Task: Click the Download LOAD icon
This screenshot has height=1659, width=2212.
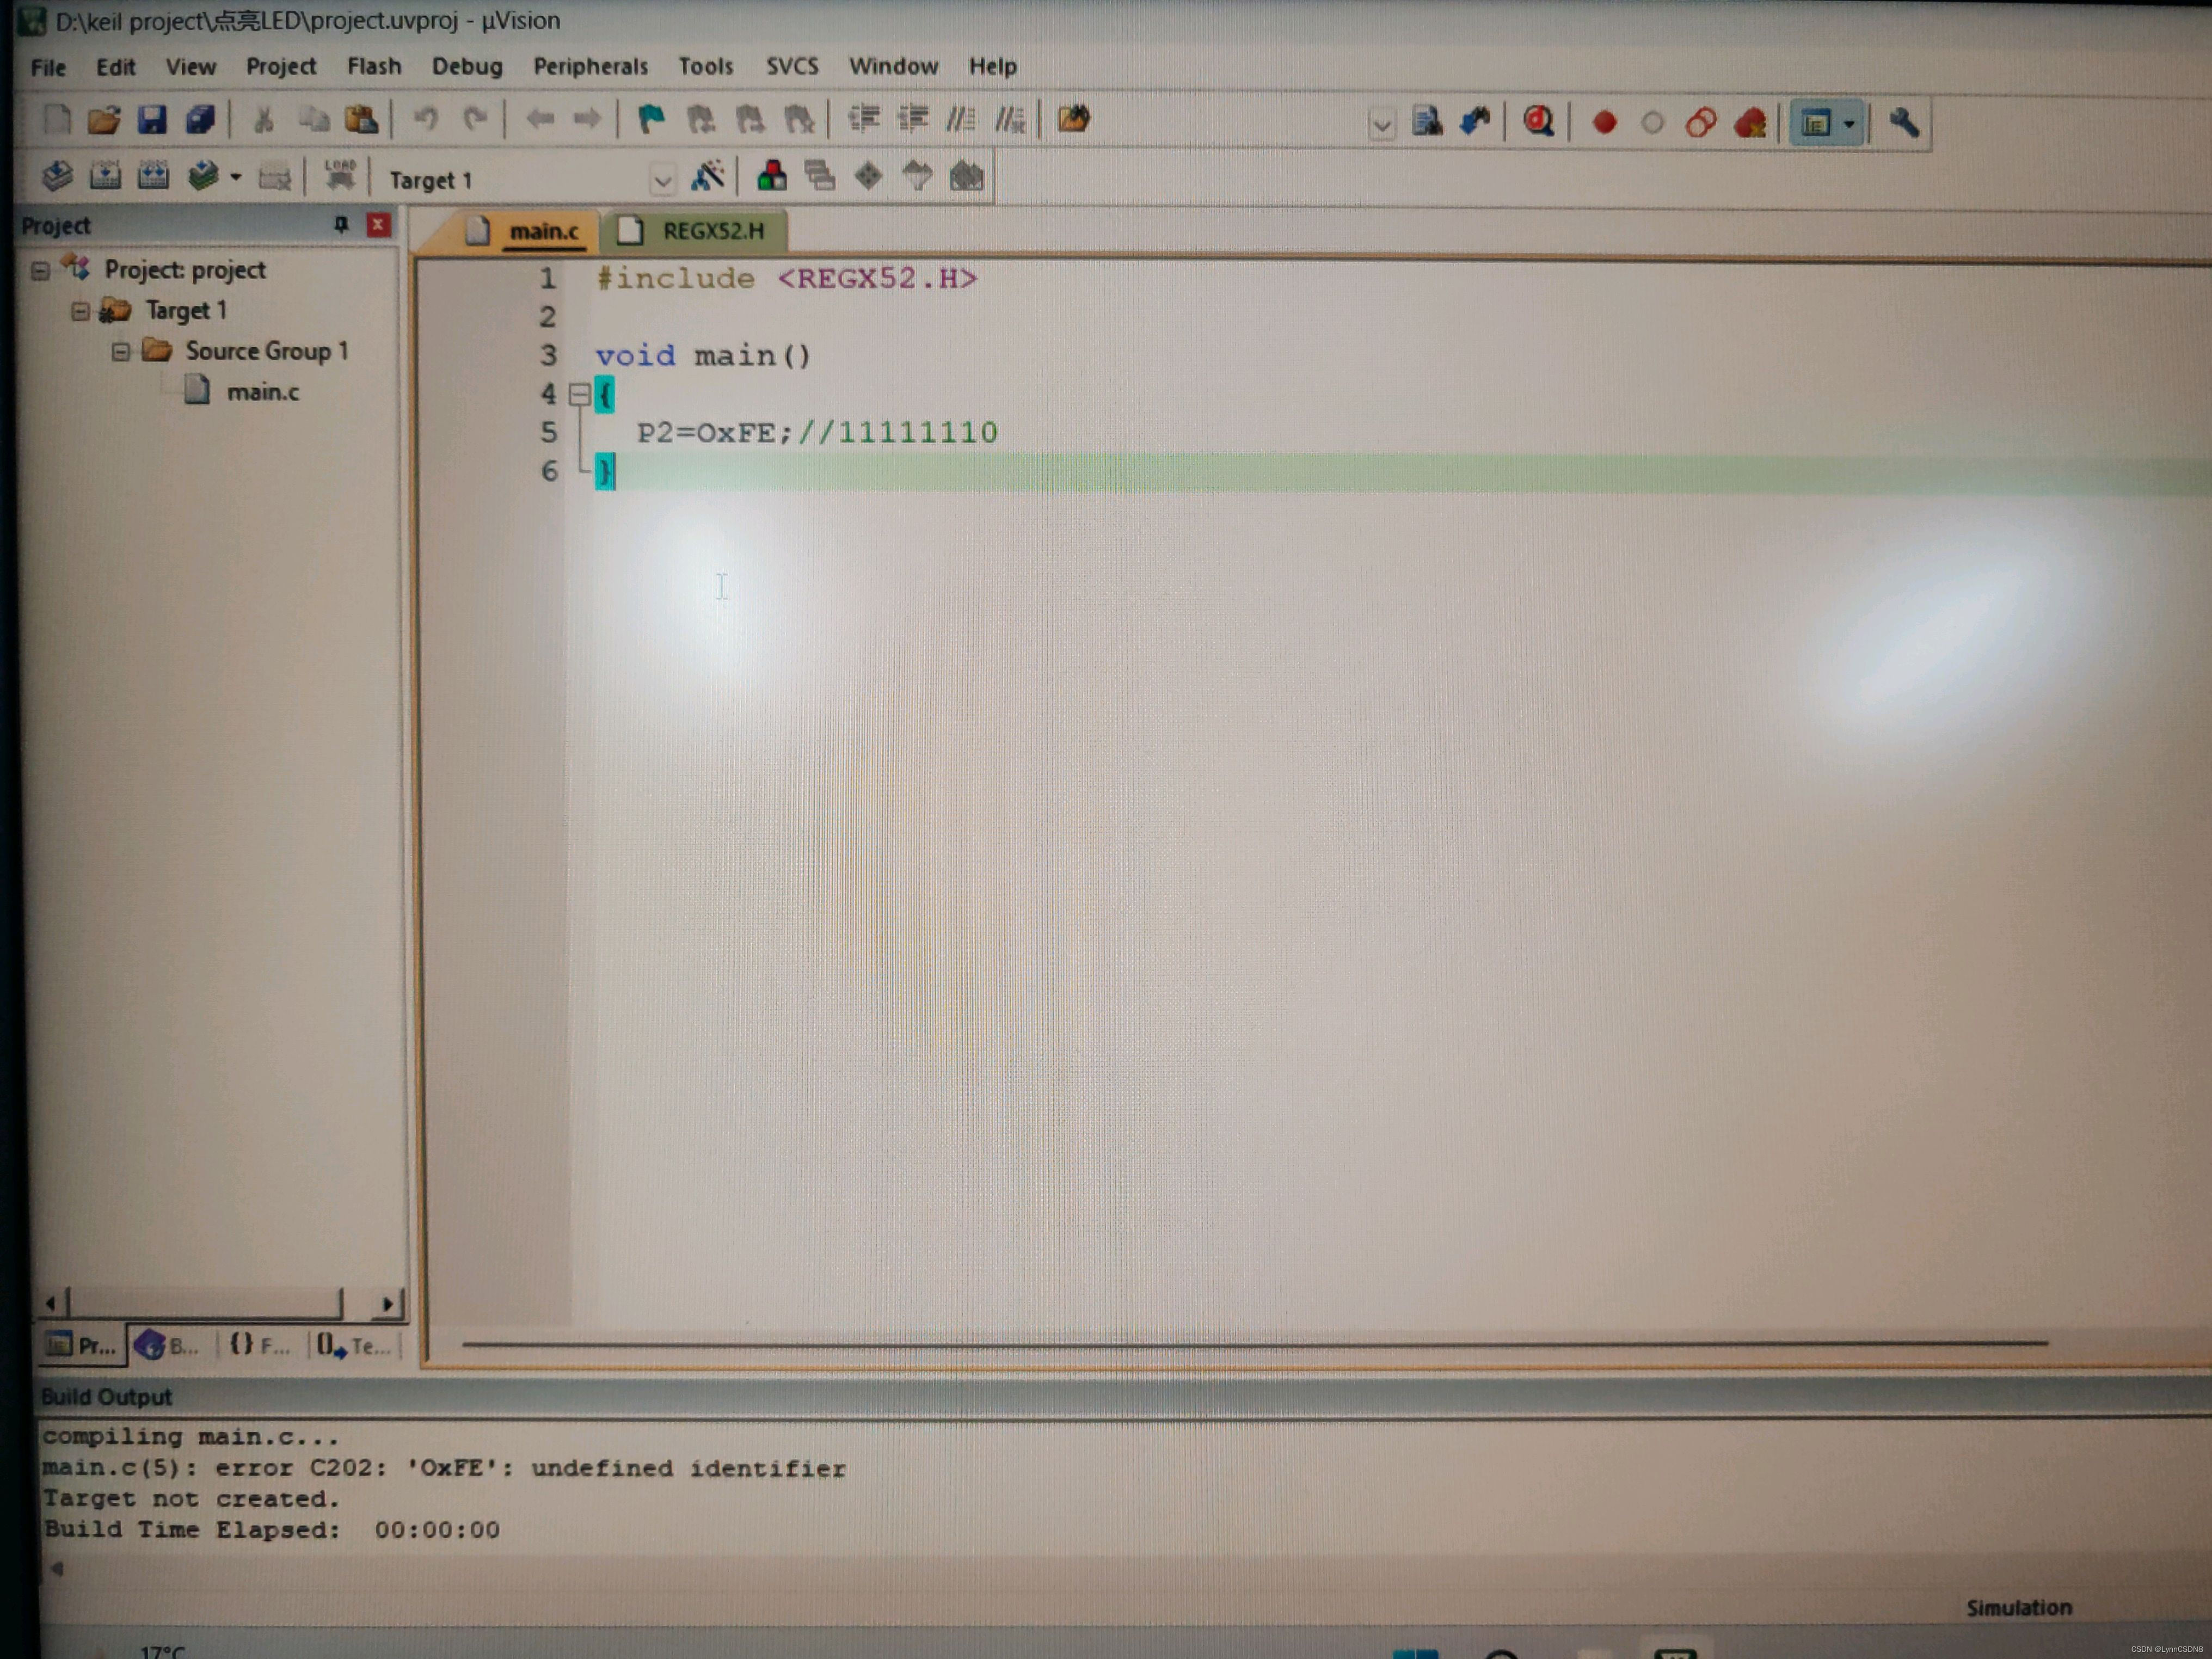Action: (x=340, y=176)
